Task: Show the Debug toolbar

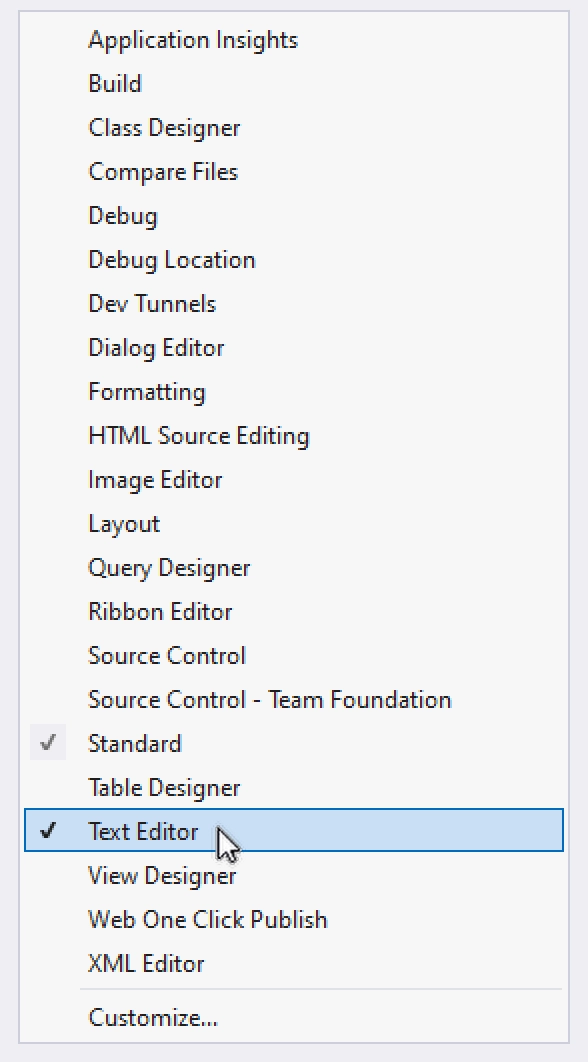Action: tap(293, 216)
